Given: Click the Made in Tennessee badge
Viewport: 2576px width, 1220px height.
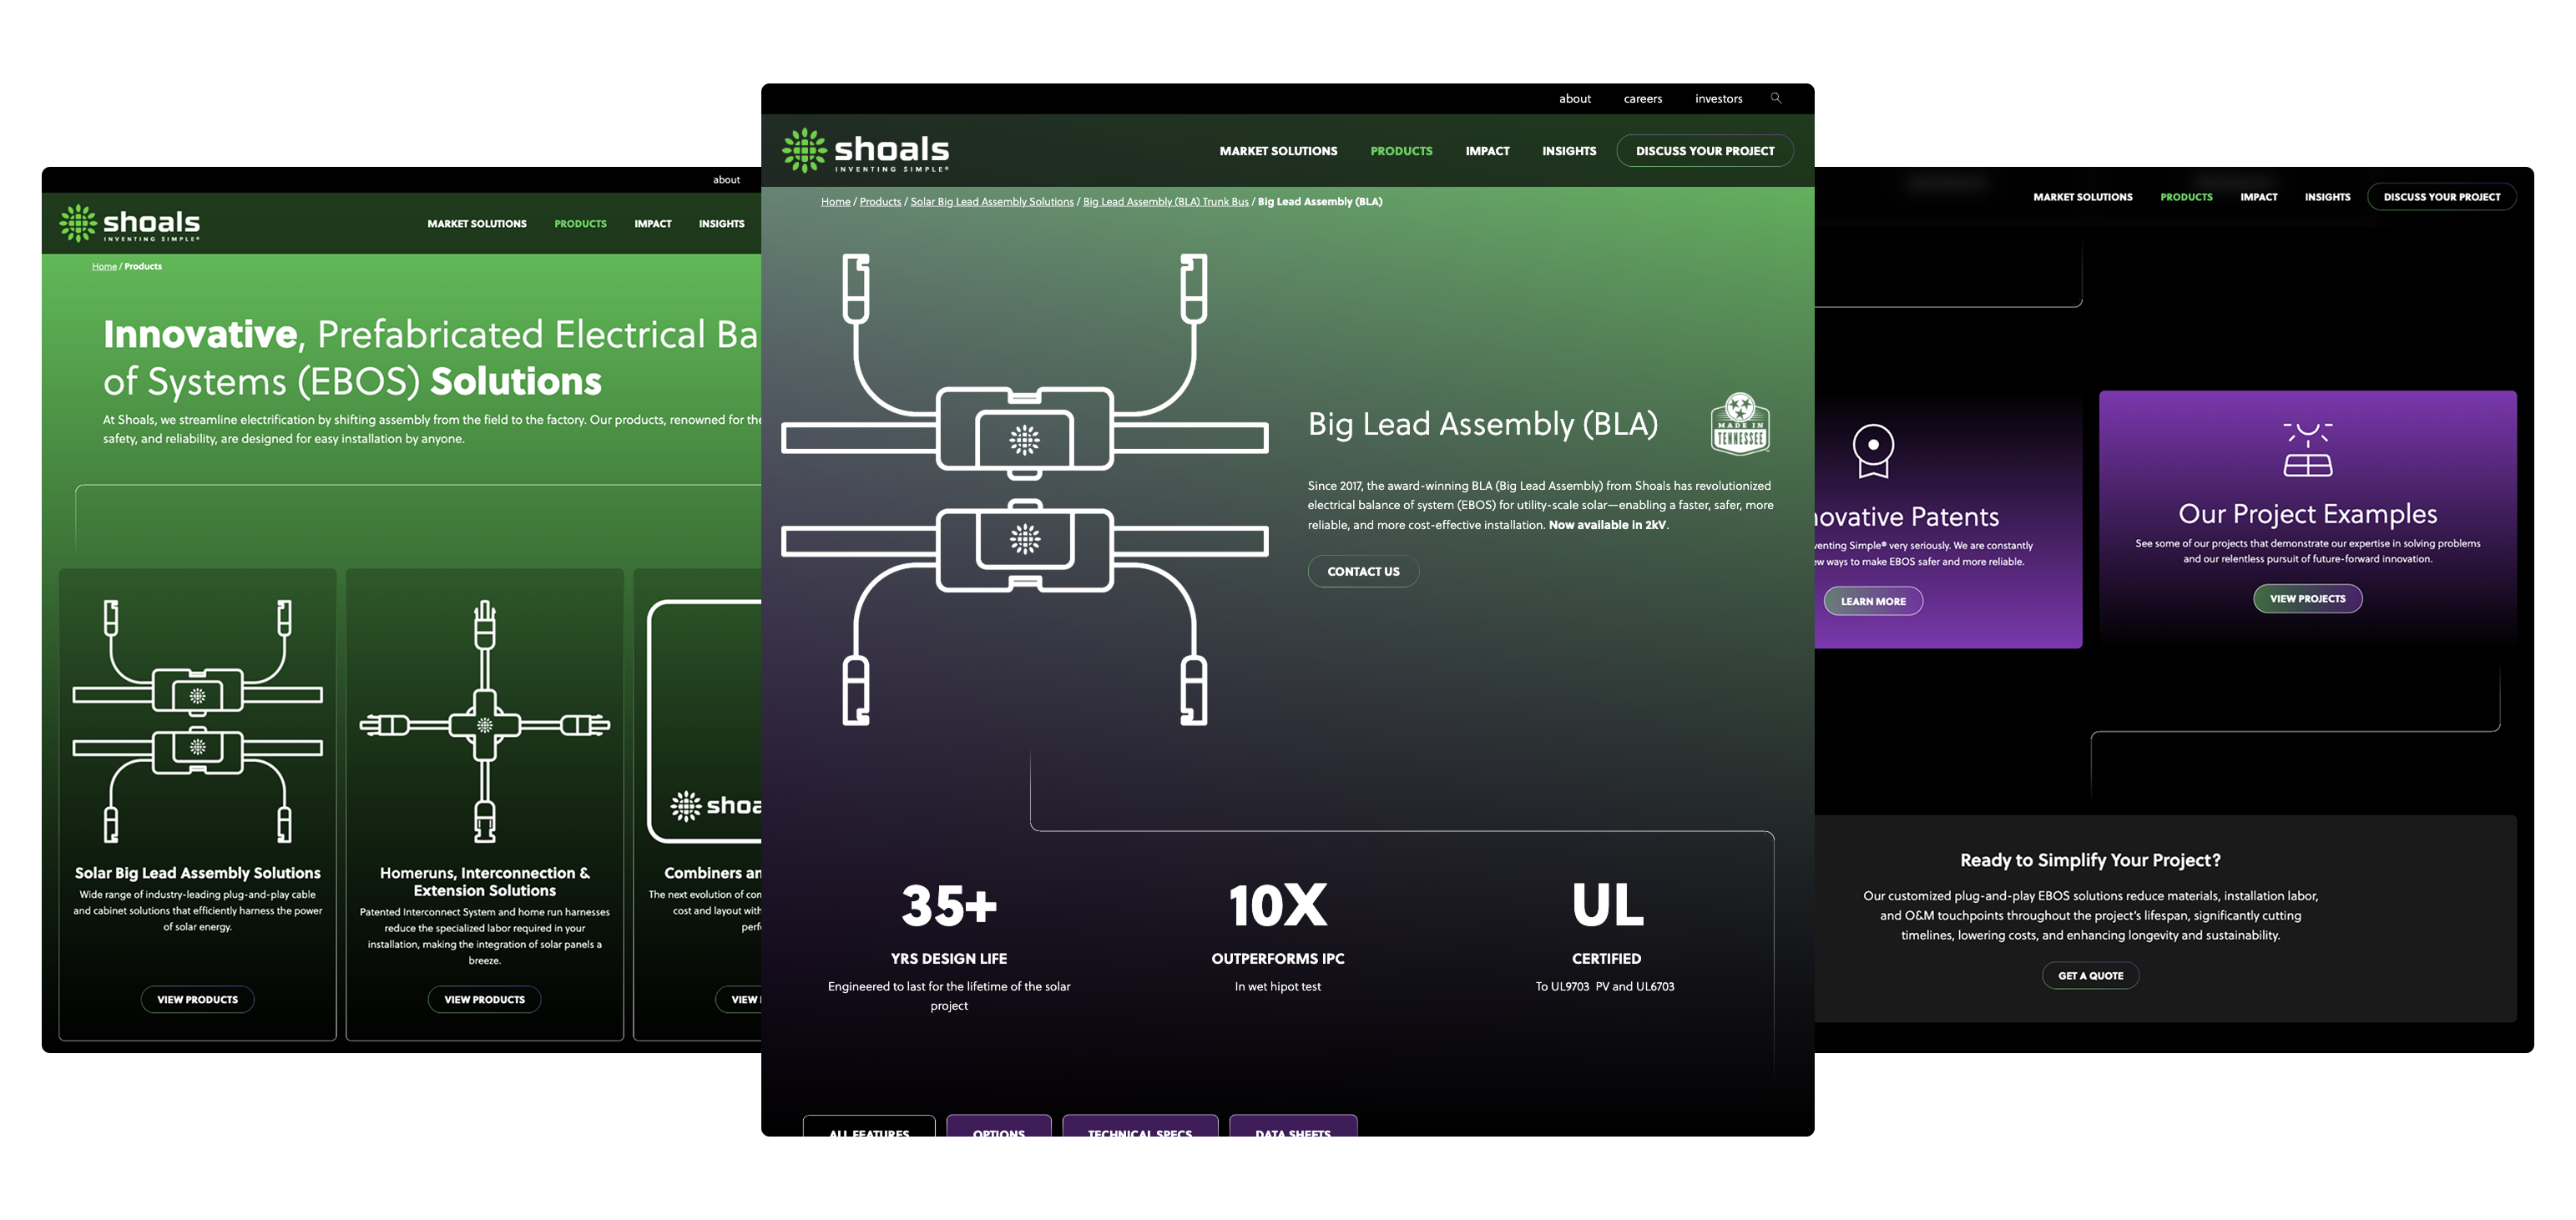Looking at the screenshot, I should [1740, 424].
